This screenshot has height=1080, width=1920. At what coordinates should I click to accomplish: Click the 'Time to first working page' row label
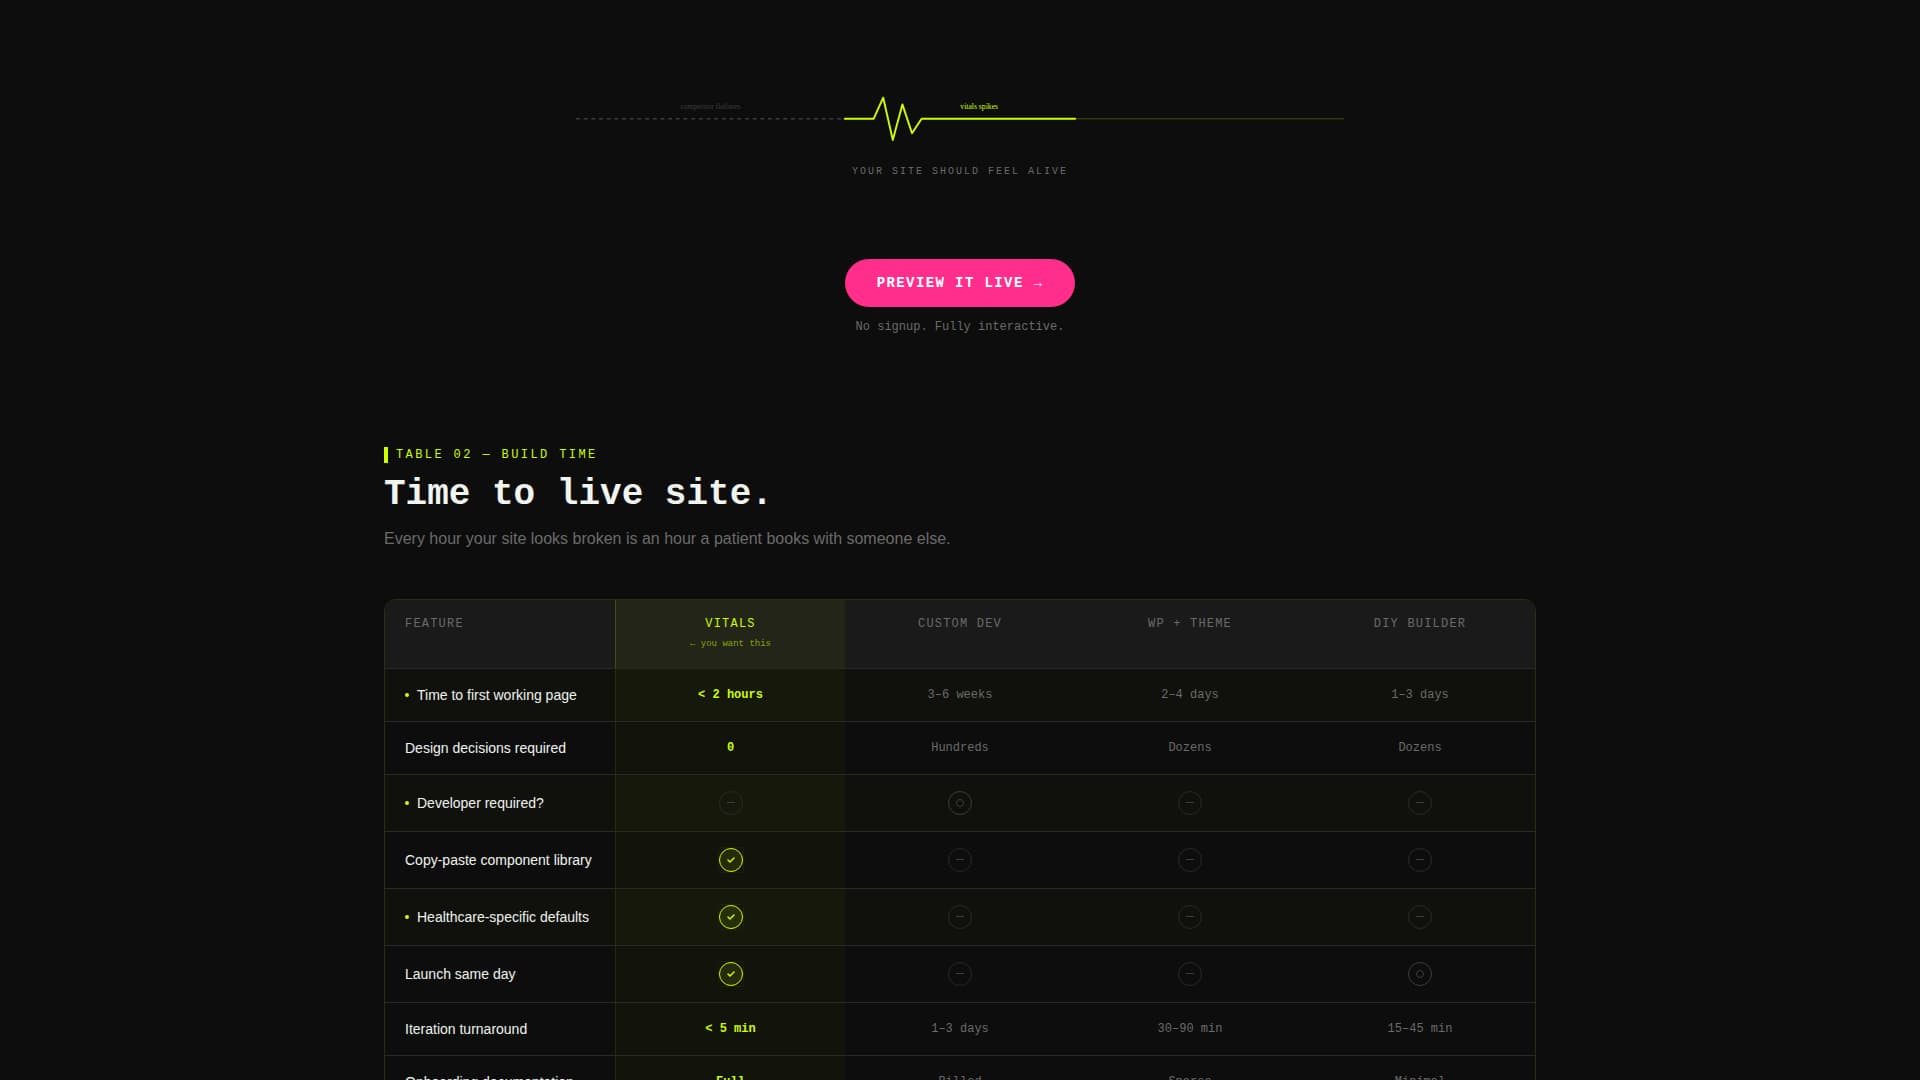point(496,695)
